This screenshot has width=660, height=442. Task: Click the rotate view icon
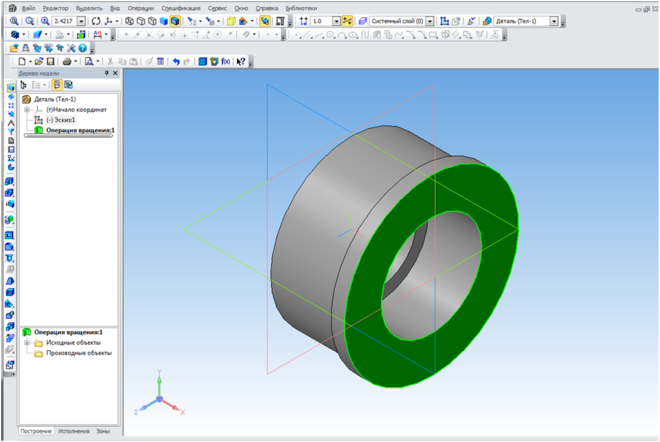point(96,21)
